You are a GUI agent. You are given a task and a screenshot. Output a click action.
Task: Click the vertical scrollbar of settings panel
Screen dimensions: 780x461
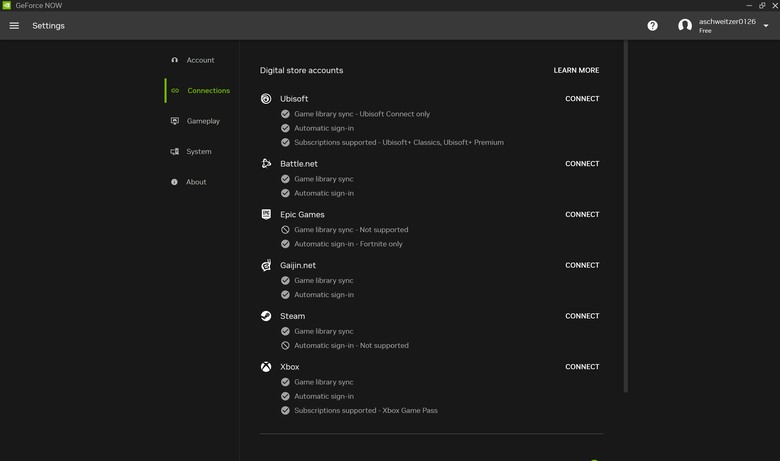pos(625,216)
